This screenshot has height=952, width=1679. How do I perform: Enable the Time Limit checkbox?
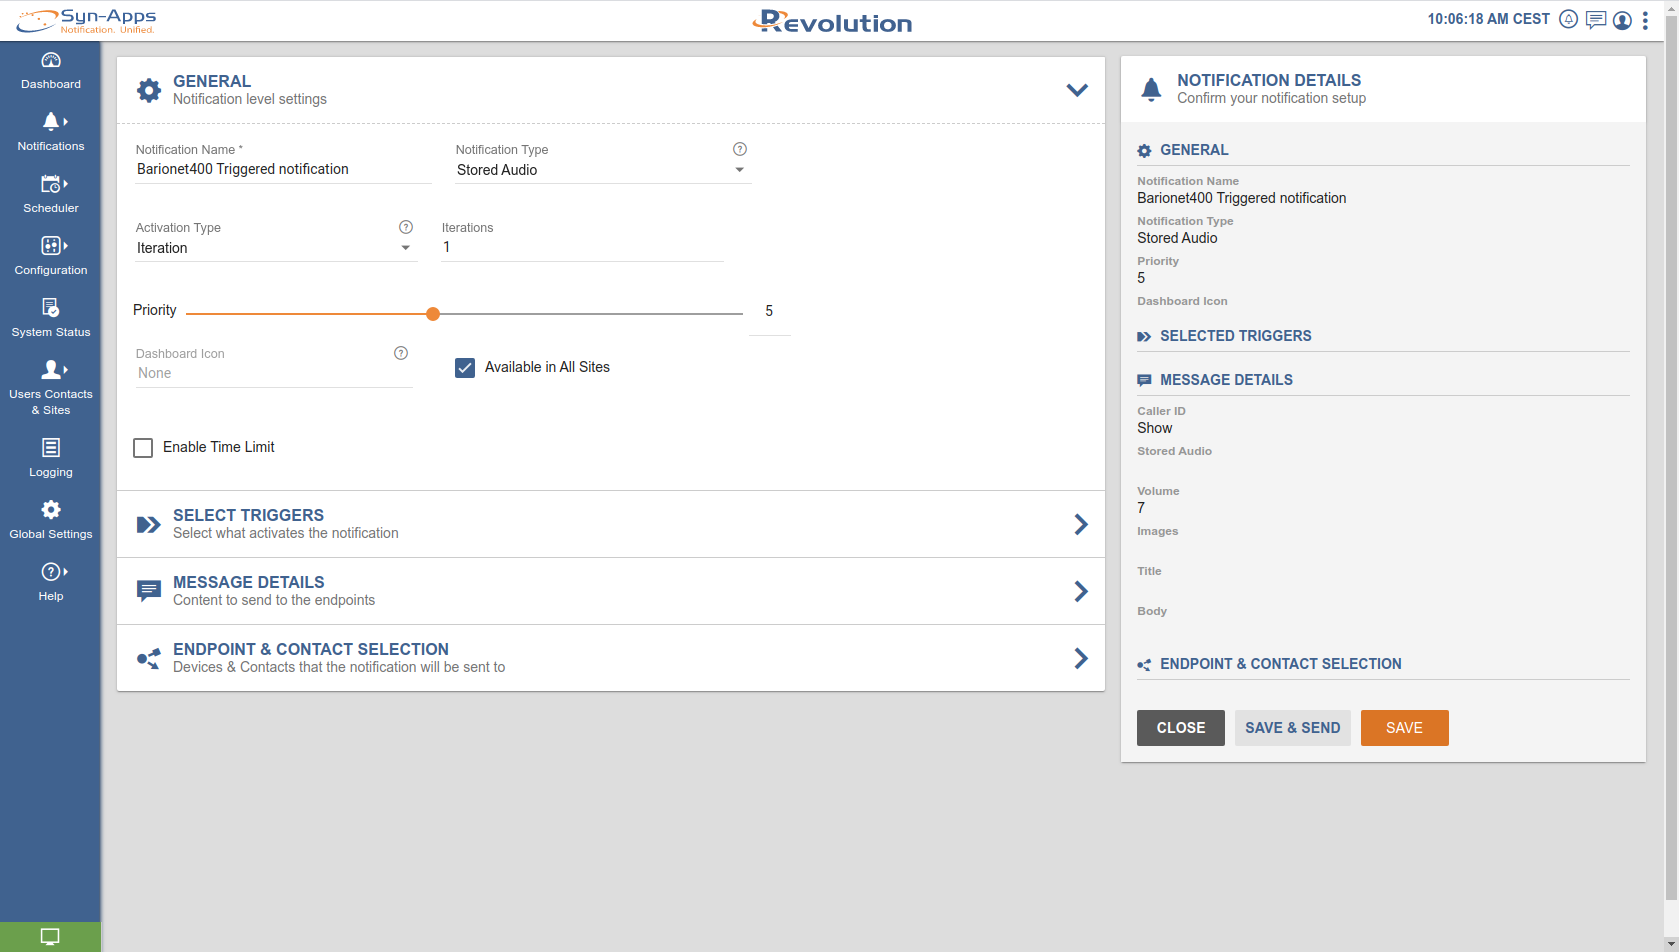coord(143,448)
